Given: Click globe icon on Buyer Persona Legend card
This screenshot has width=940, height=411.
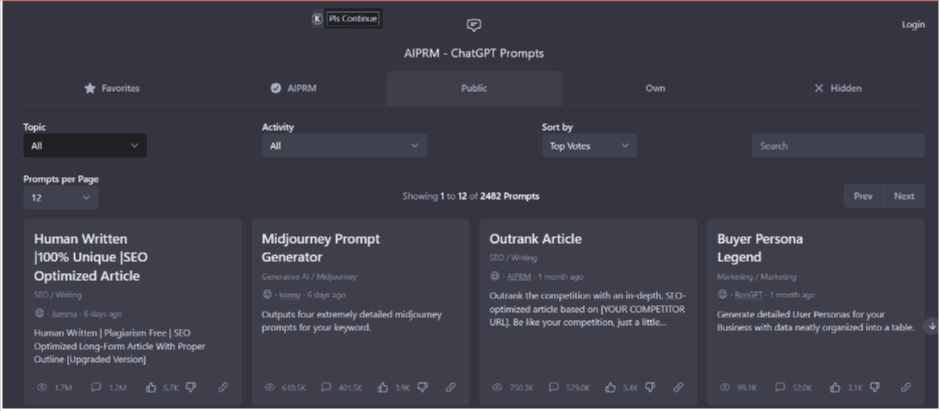Looking at the screenshot, I should point(722,294).
